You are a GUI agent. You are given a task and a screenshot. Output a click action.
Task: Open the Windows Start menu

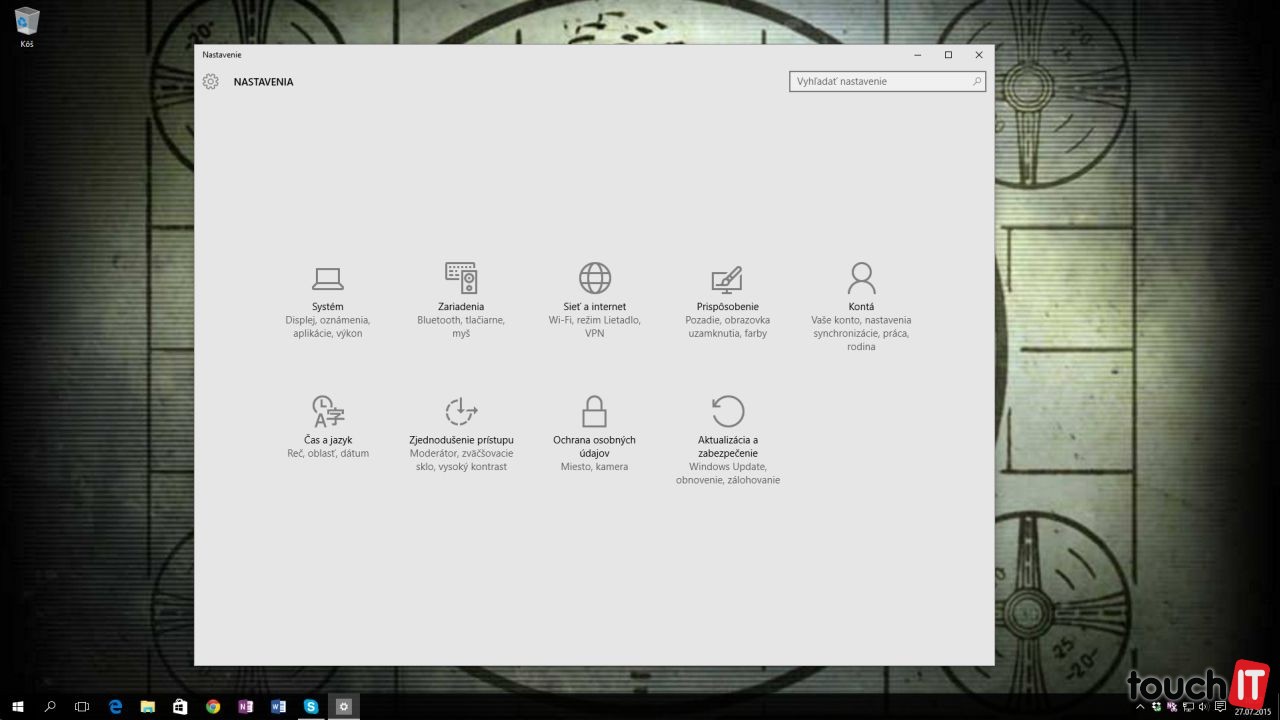coord(17,706)
